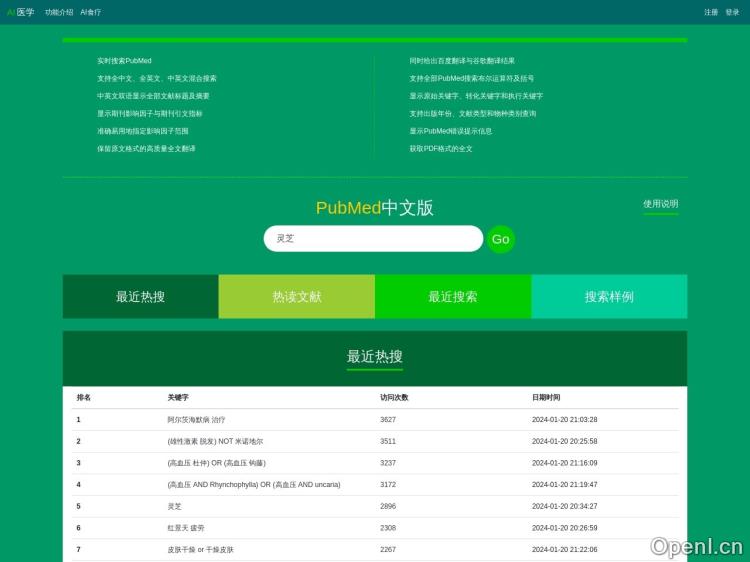Click timestamp 2024-01-20 20:26:59
This screenshot has height=562, width=750.
(x=564, y=528)
